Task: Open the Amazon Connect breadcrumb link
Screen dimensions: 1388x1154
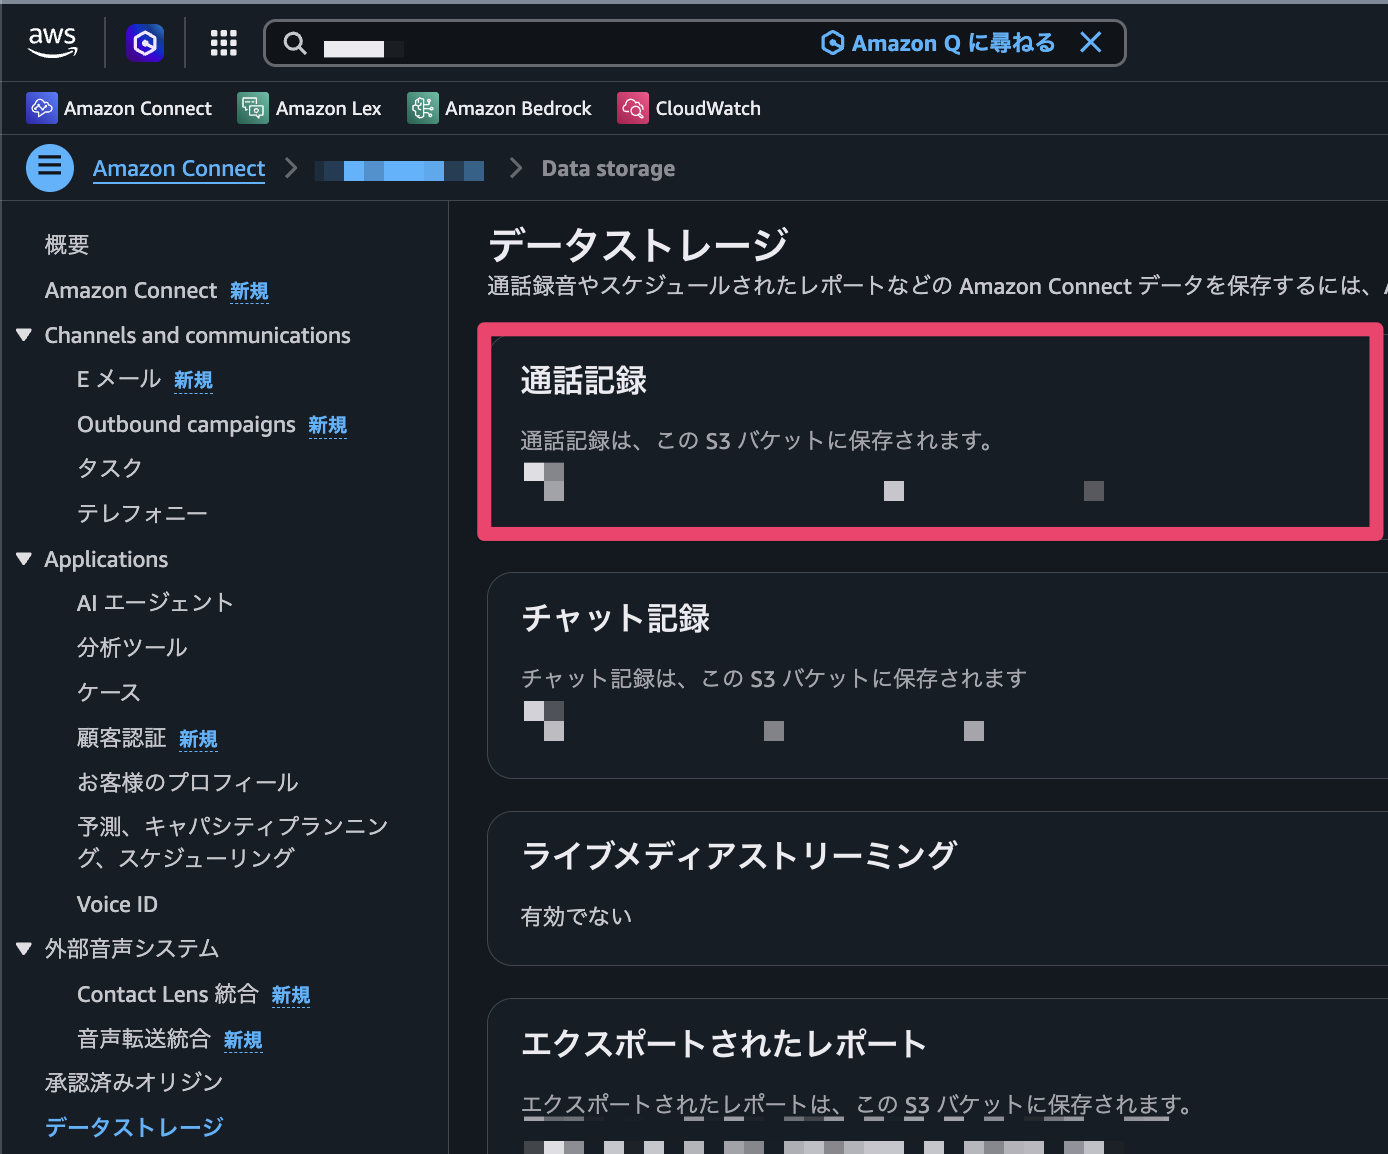Action: [178, 168]
